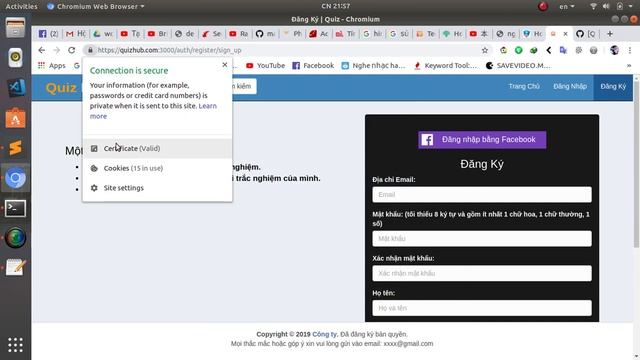The width and height of the screenshot is (640, 360).
Task: Open the Facebook bookmark
Action: (x=313, y=65)
